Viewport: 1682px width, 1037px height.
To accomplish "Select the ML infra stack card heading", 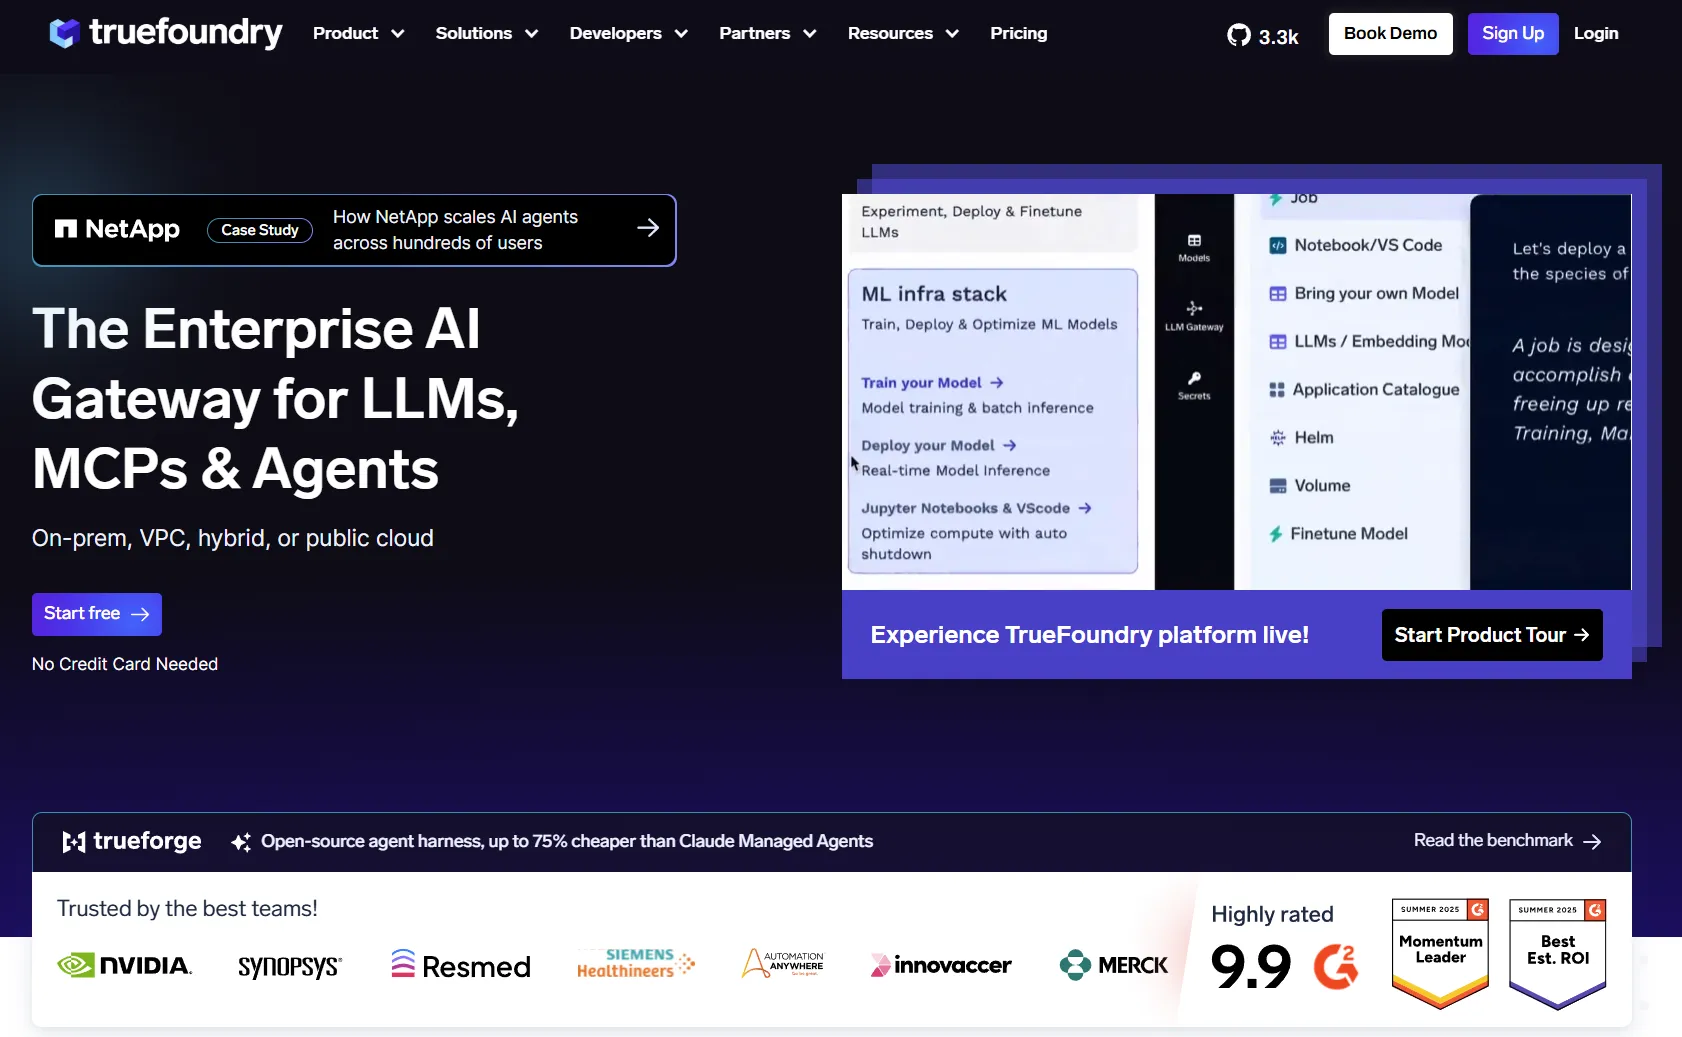I will pos(934,294).
